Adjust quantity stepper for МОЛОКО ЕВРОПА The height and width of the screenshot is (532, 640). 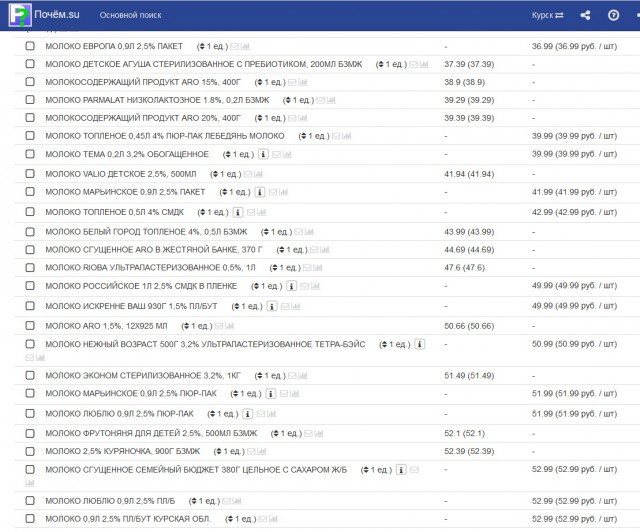pyautogui.click(x=201, y=47)
